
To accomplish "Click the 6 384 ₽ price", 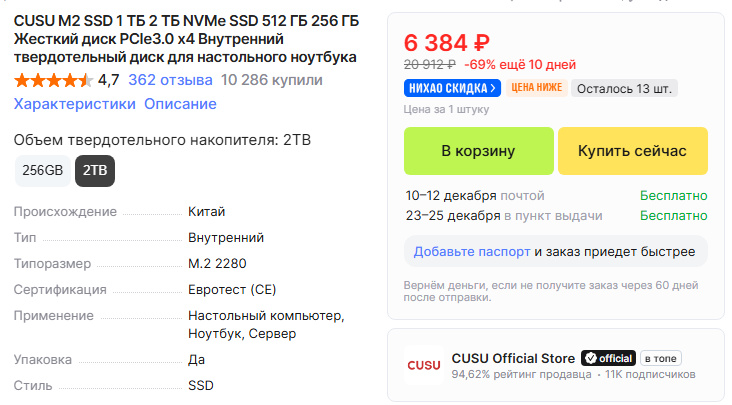I will (446, 43).
